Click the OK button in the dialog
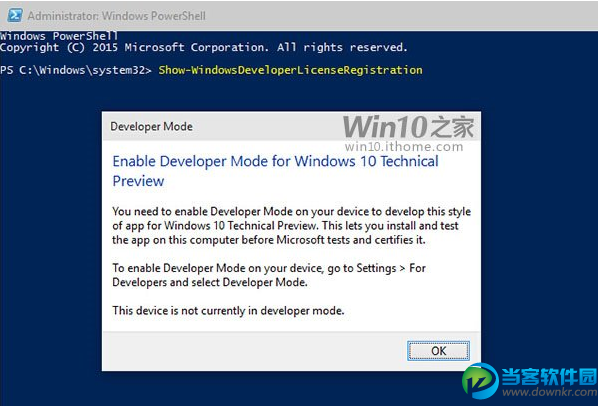 click(x=438, y=351)
